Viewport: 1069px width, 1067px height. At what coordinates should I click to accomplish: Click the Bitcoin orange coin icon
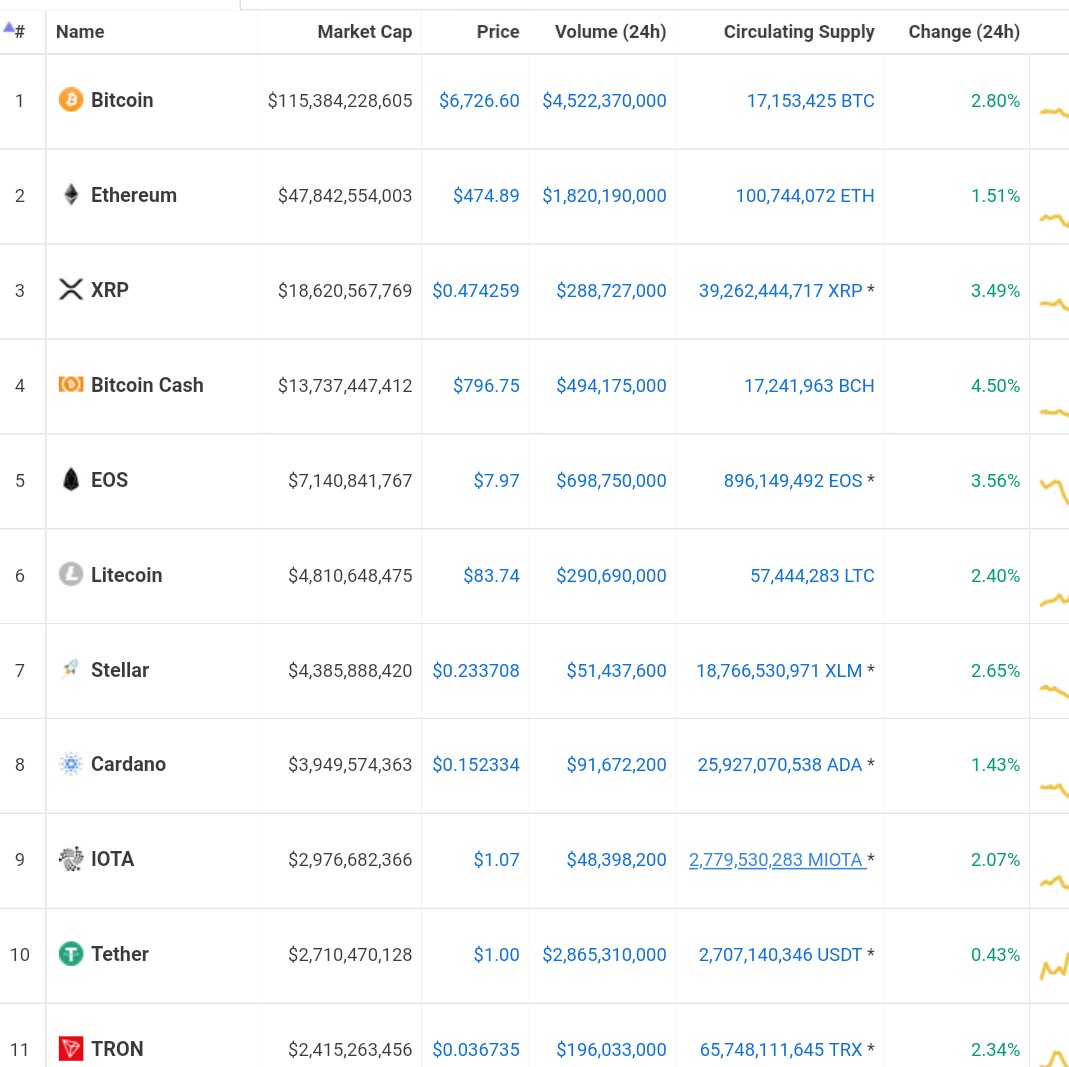71,100
